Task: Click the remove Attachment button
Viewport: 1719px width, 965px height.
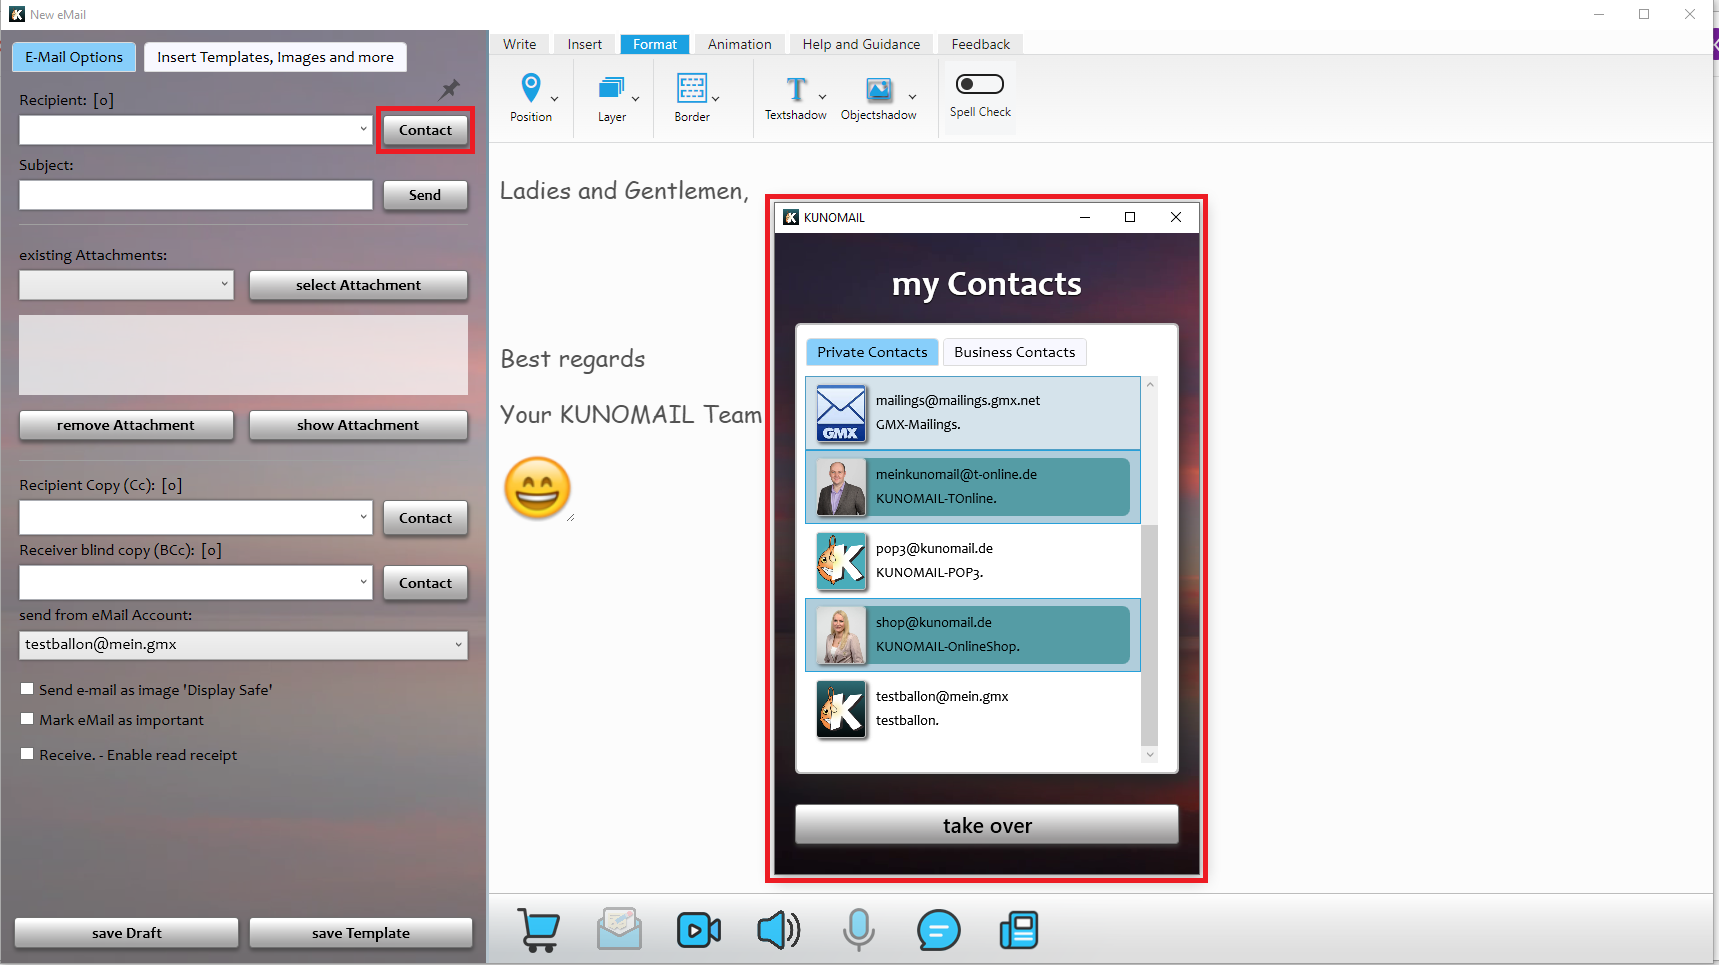Action: pyautogui.click(x=126, y=425)
